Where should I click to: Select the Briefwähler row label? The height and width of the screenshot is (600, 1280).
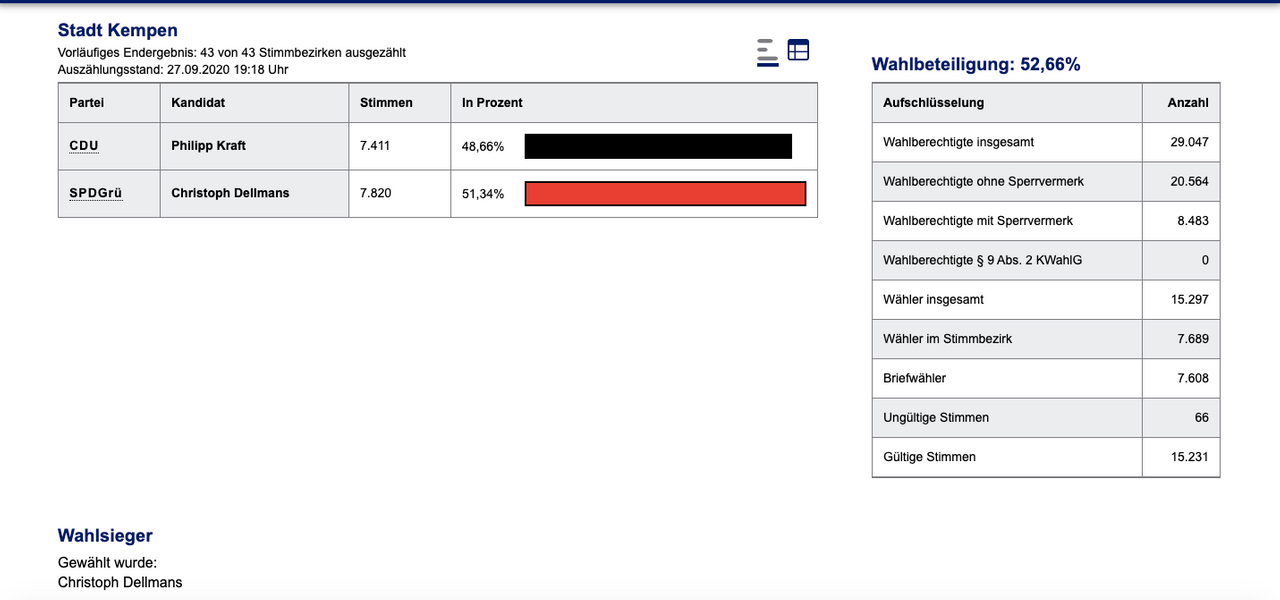point(915,378)
